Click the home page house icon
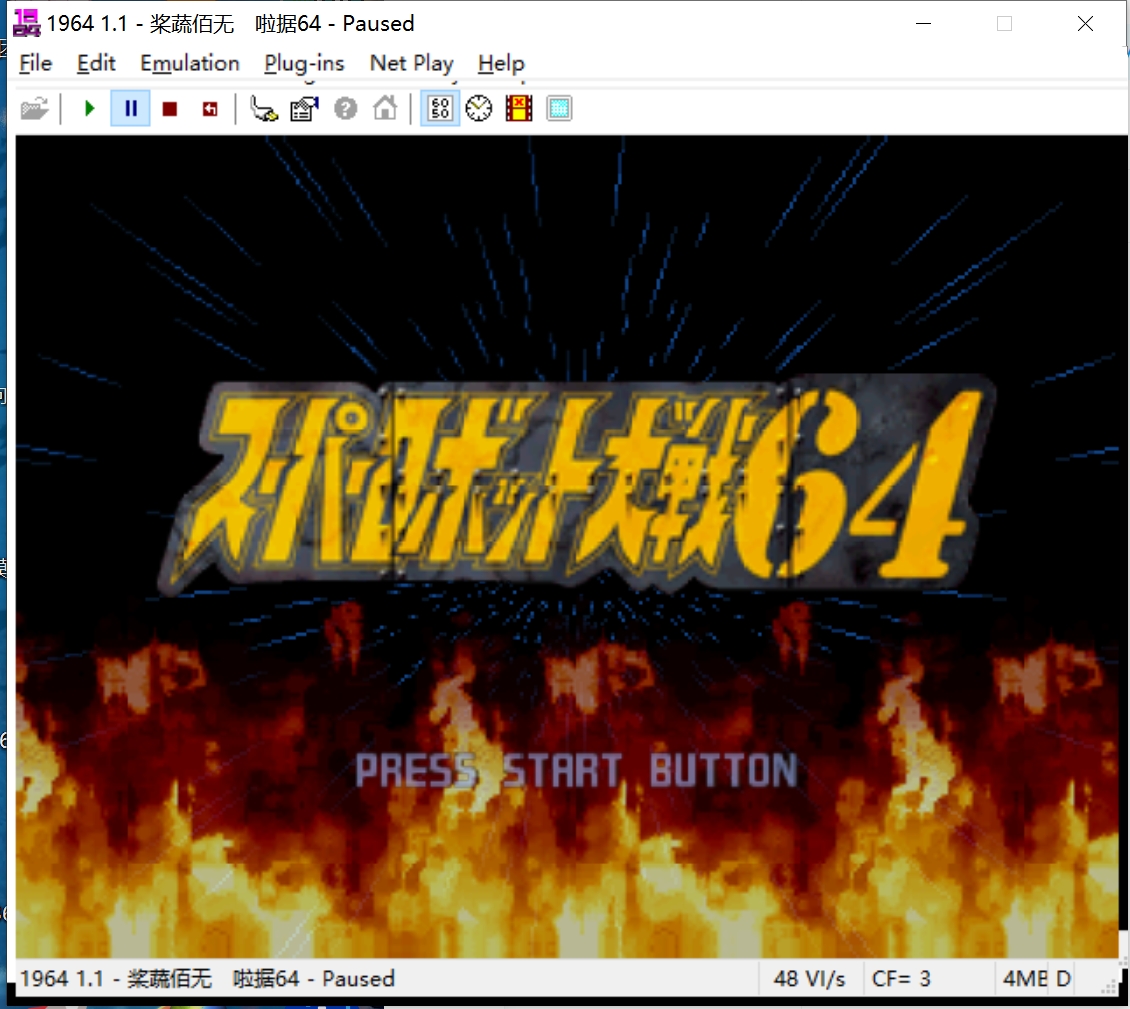The height and width of the screenshot is (1009, 1130). coord(385,109)
